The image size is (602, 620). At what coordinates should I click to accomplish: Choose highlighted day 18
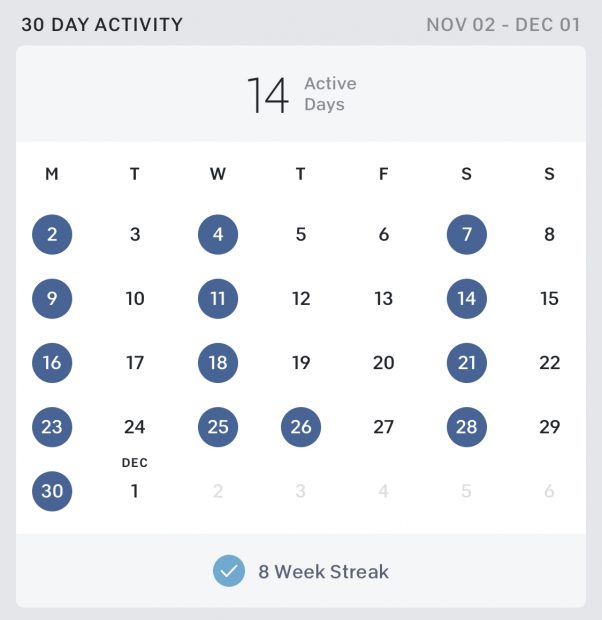tap(218, 363)
